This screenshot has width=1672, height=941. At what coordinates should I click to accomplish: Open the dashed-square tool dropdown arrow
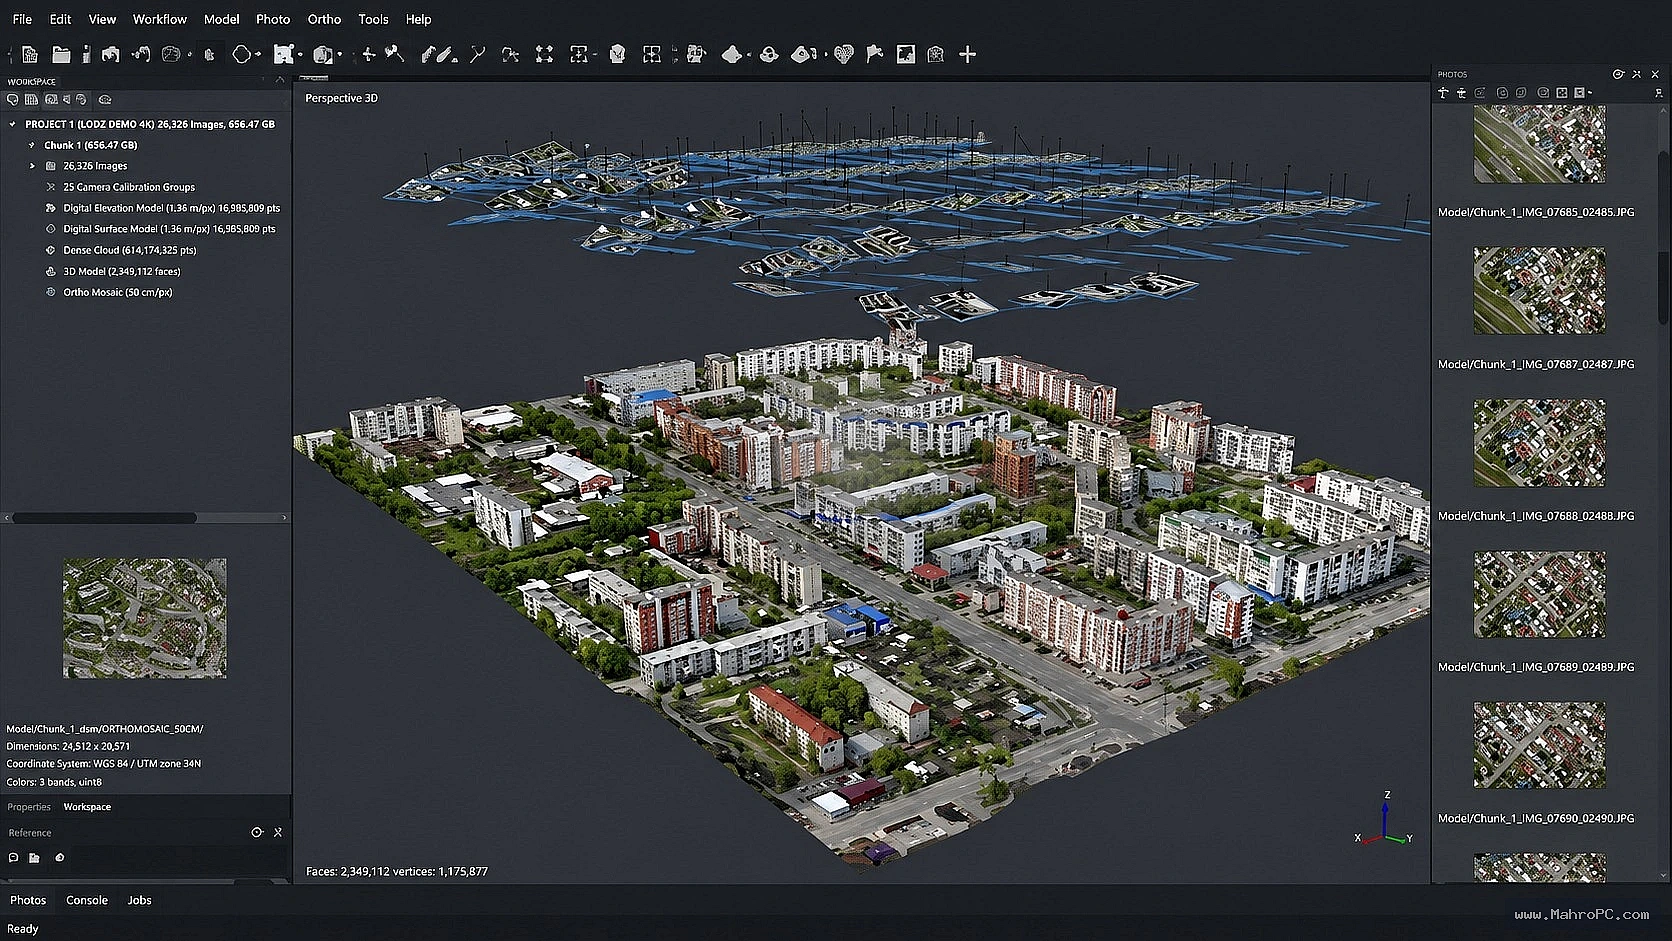click(x=596, y=54)
